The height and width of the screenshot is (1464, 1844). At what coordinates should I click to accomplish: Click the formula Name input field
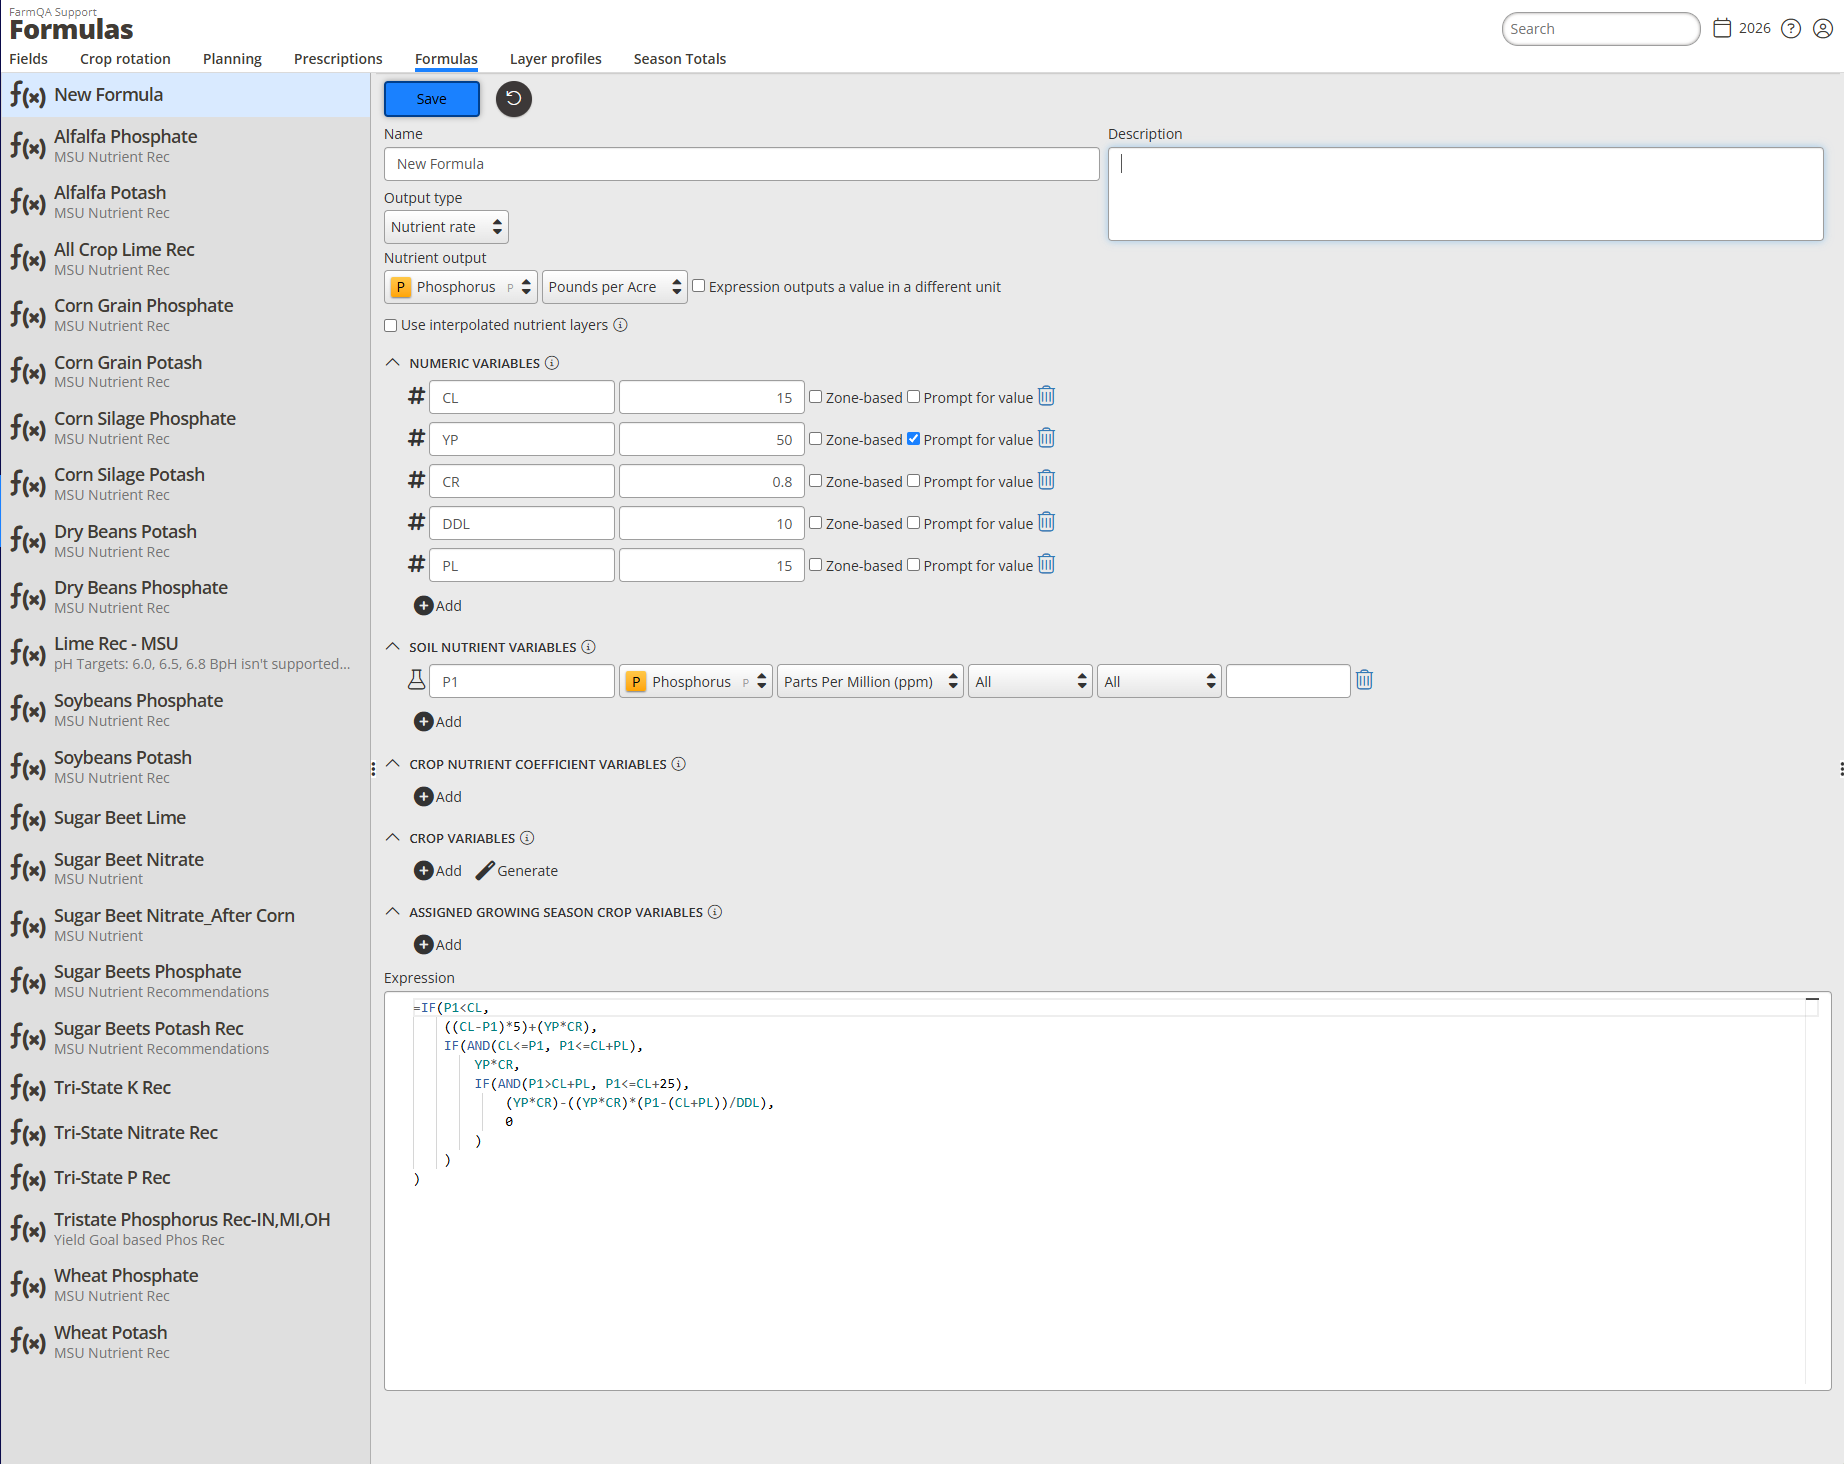pos(741,164)
